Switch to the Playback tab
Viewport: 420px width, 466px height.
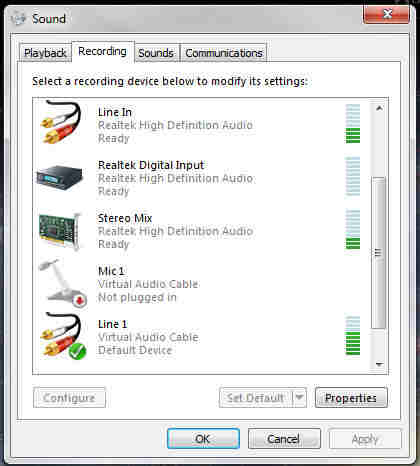point(45,53)
